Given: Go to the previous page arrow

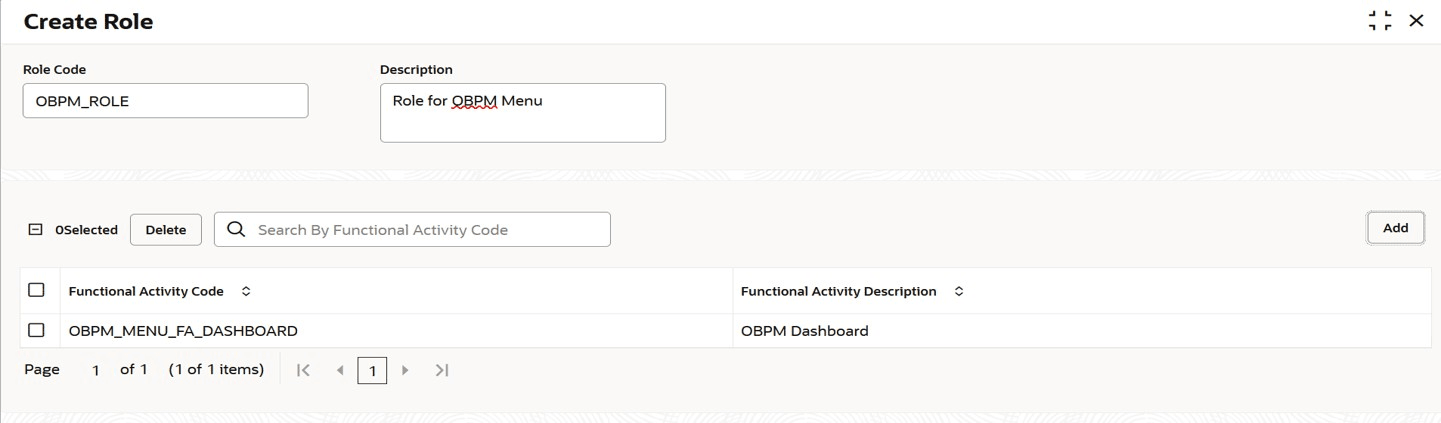Looking at the screenshot, I should click(x=339, y=371).
